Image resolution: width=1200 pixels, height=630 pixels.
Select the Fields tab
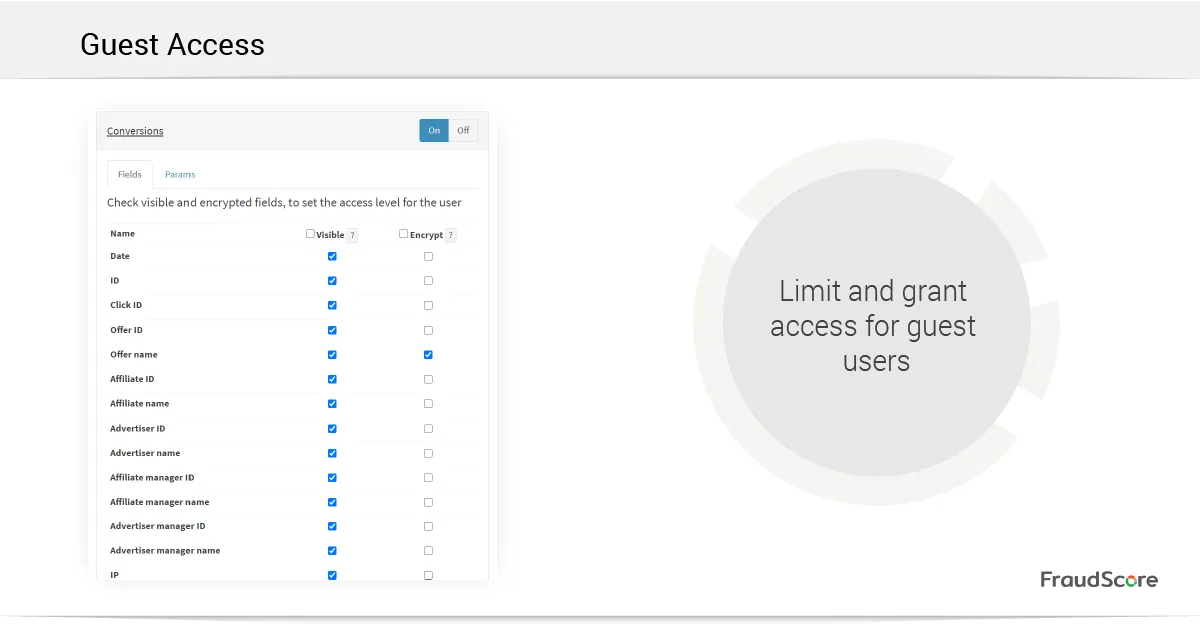click(130, 175)
